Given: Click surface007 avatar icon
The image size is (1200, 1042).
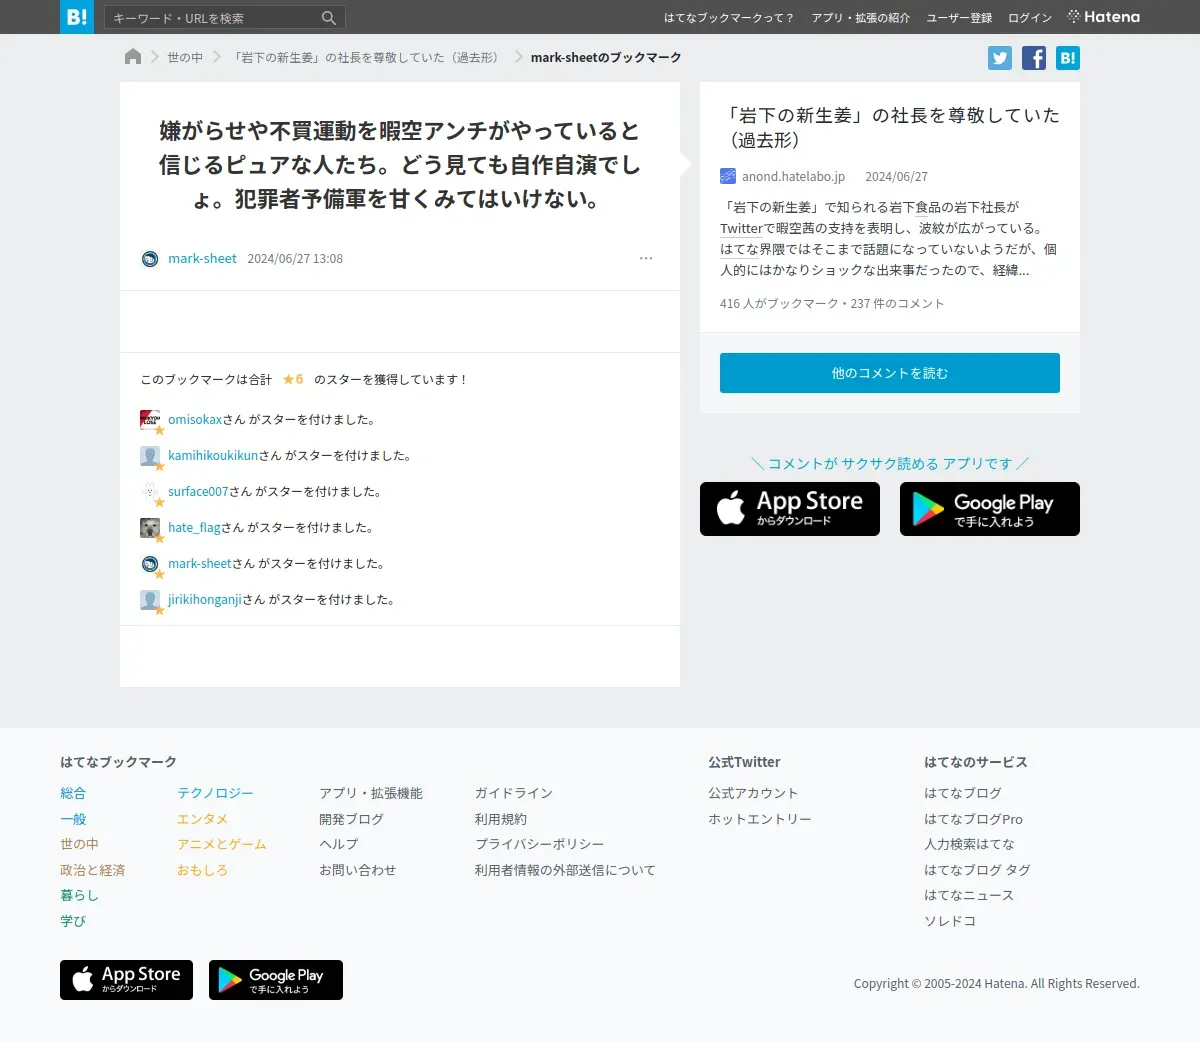Looking at the screenshot, I should (x=150, y=492).
